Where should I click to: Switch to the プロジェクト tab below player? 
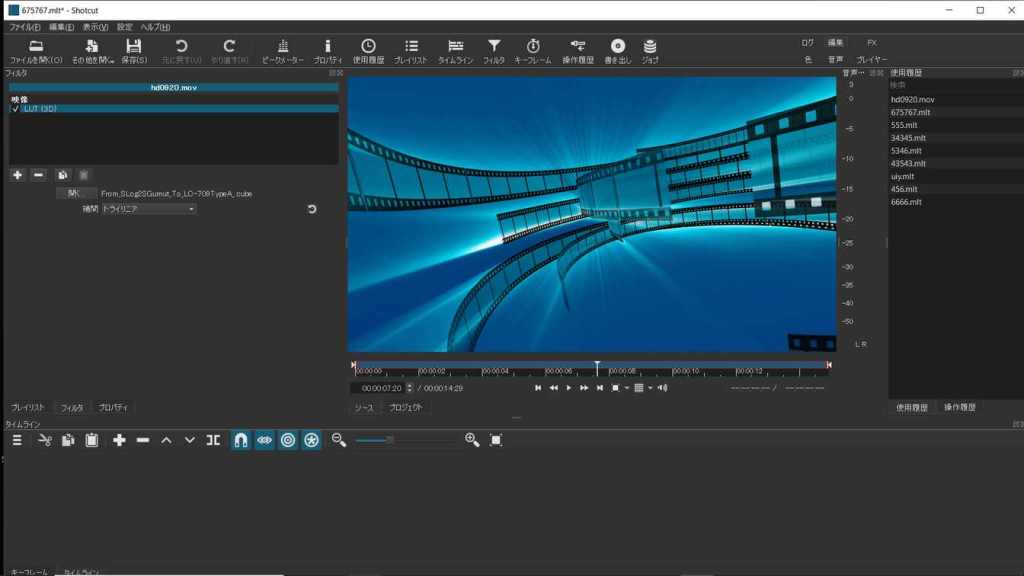[x=405, y=408]
